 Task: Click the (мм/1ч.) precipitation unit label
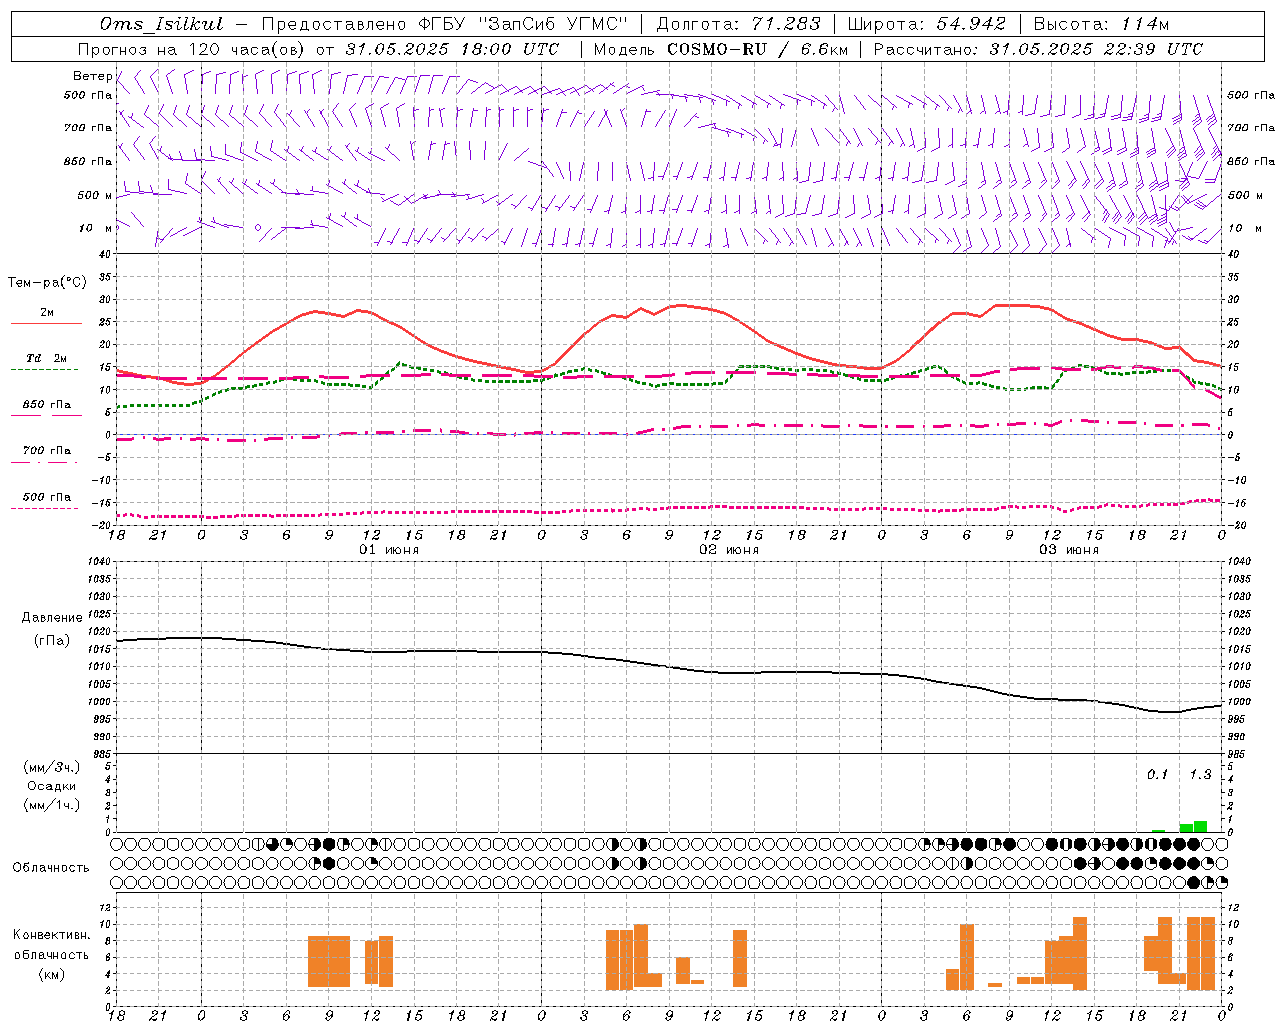click(x=51, y=805)
